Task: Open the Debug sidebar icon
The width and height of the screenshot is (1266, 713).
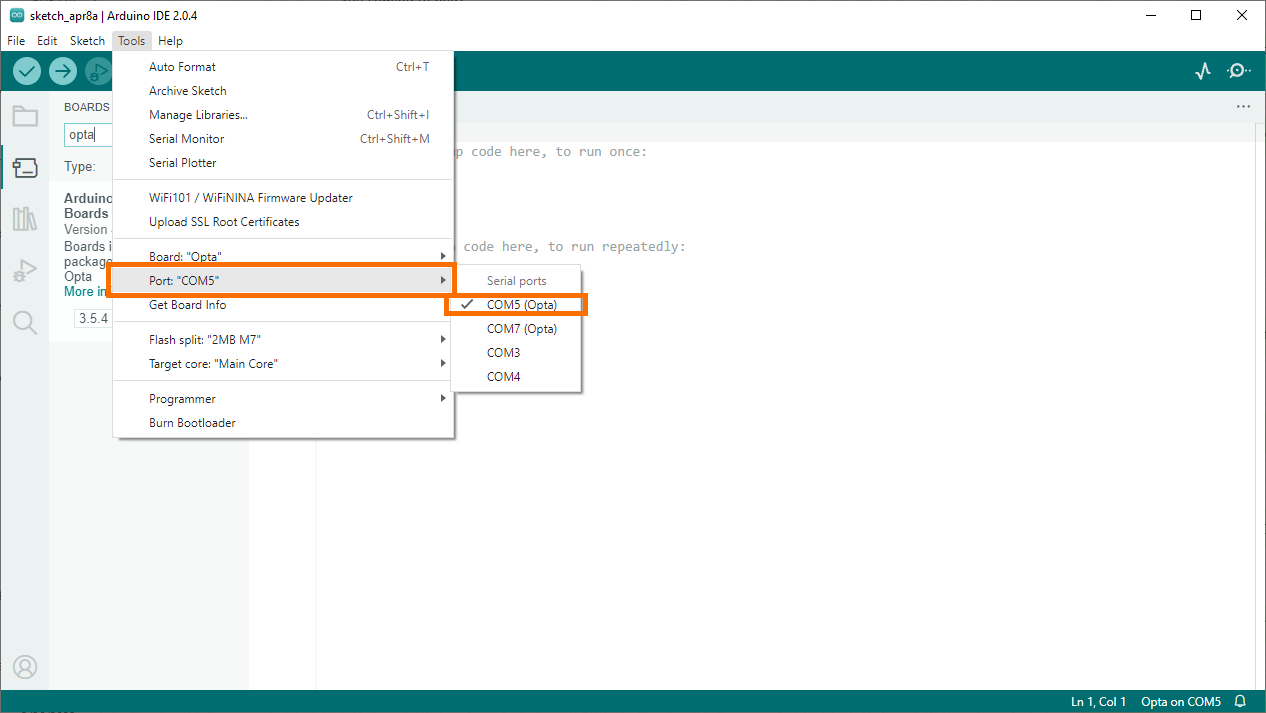Action: coord(25,270)
